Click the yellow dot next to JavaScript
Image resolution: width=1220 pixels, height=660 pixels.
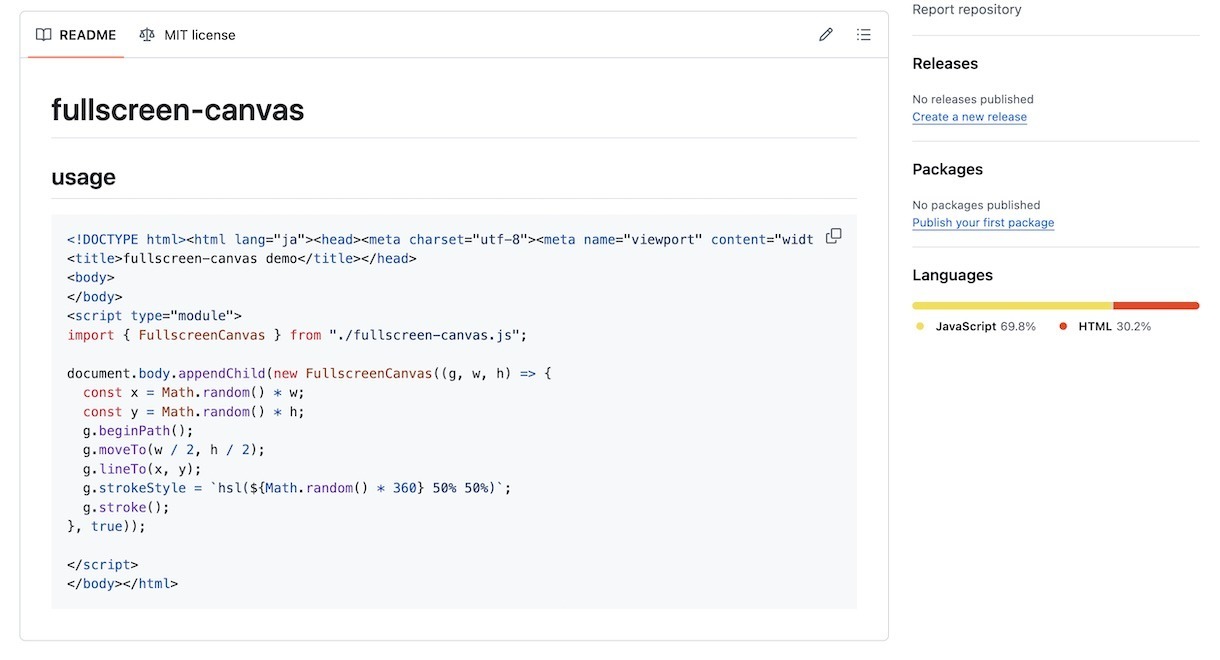[x=920, y=327]
